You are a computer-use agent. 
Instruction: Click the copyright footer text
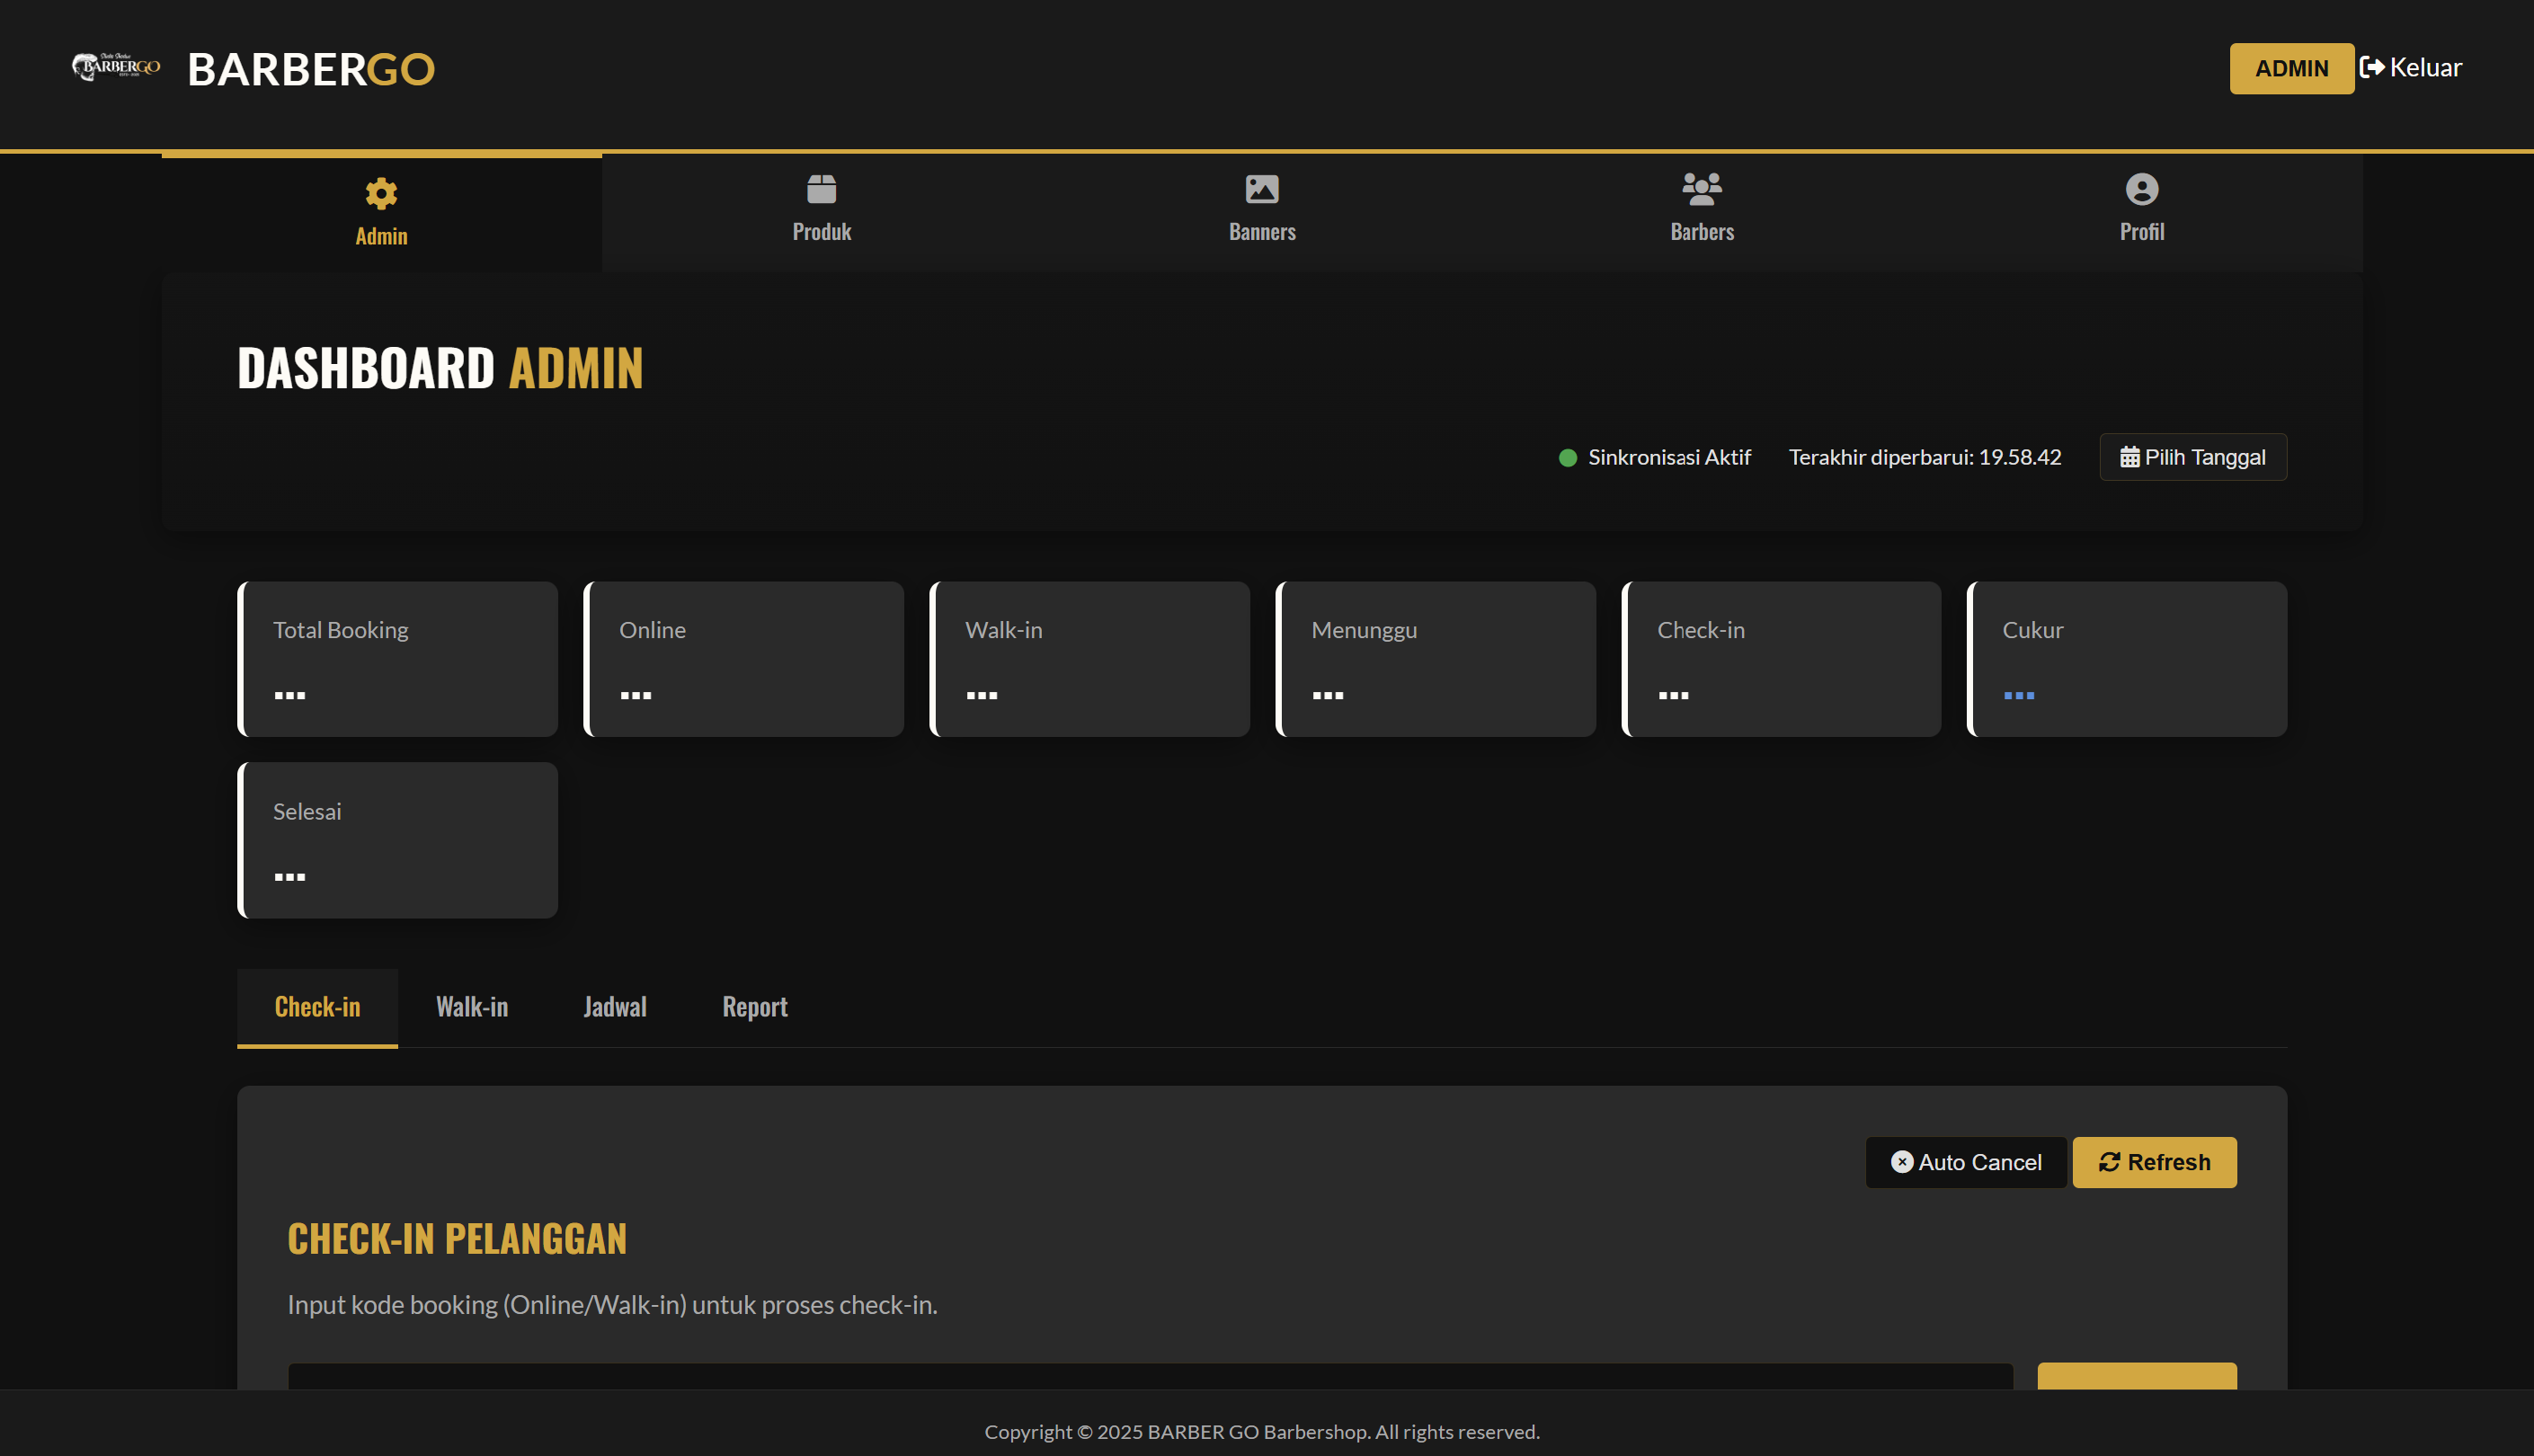(x=1262, y=1432)
